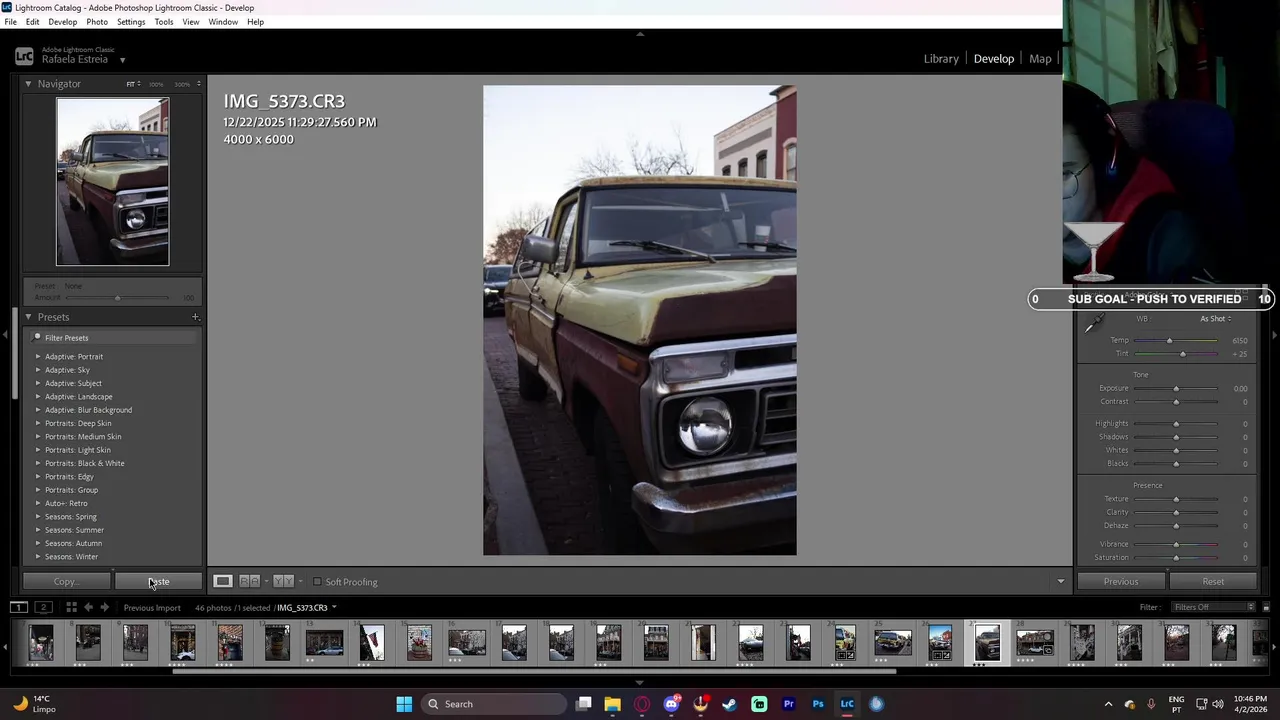Viewport: 1280px width, 720px height.
Task: Click the Copy... settings button
Action: click(x=67, y=581)
